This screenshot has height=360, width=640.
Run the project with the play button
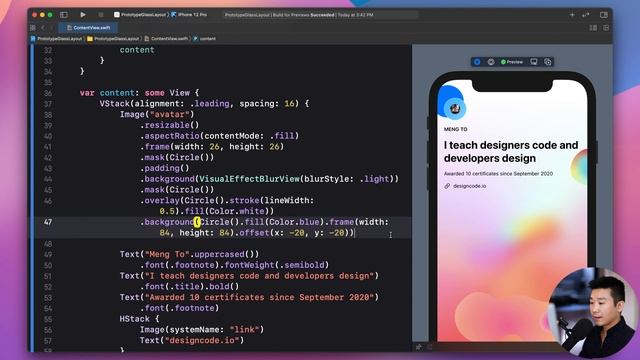click(x=83, y=15)
